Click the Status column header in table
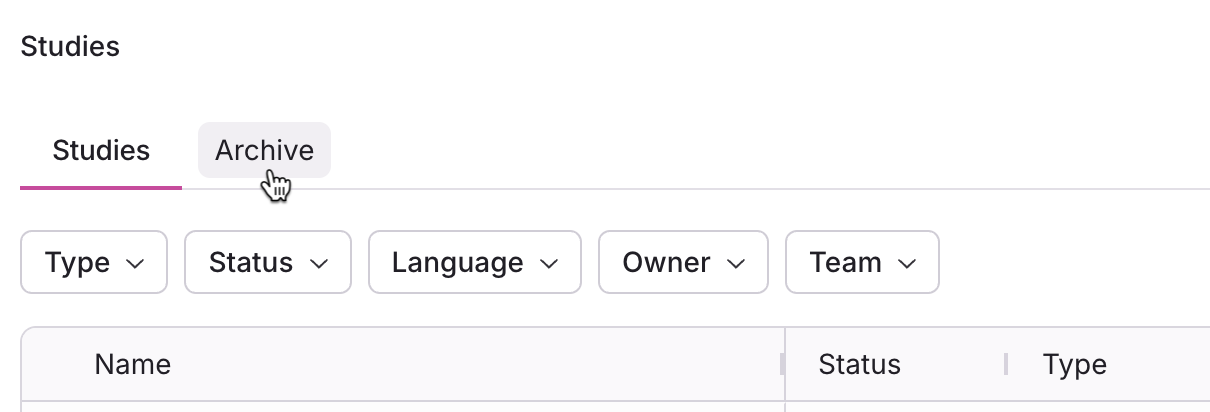Screen dimensions: 1210x412 [x=859, y=364]
